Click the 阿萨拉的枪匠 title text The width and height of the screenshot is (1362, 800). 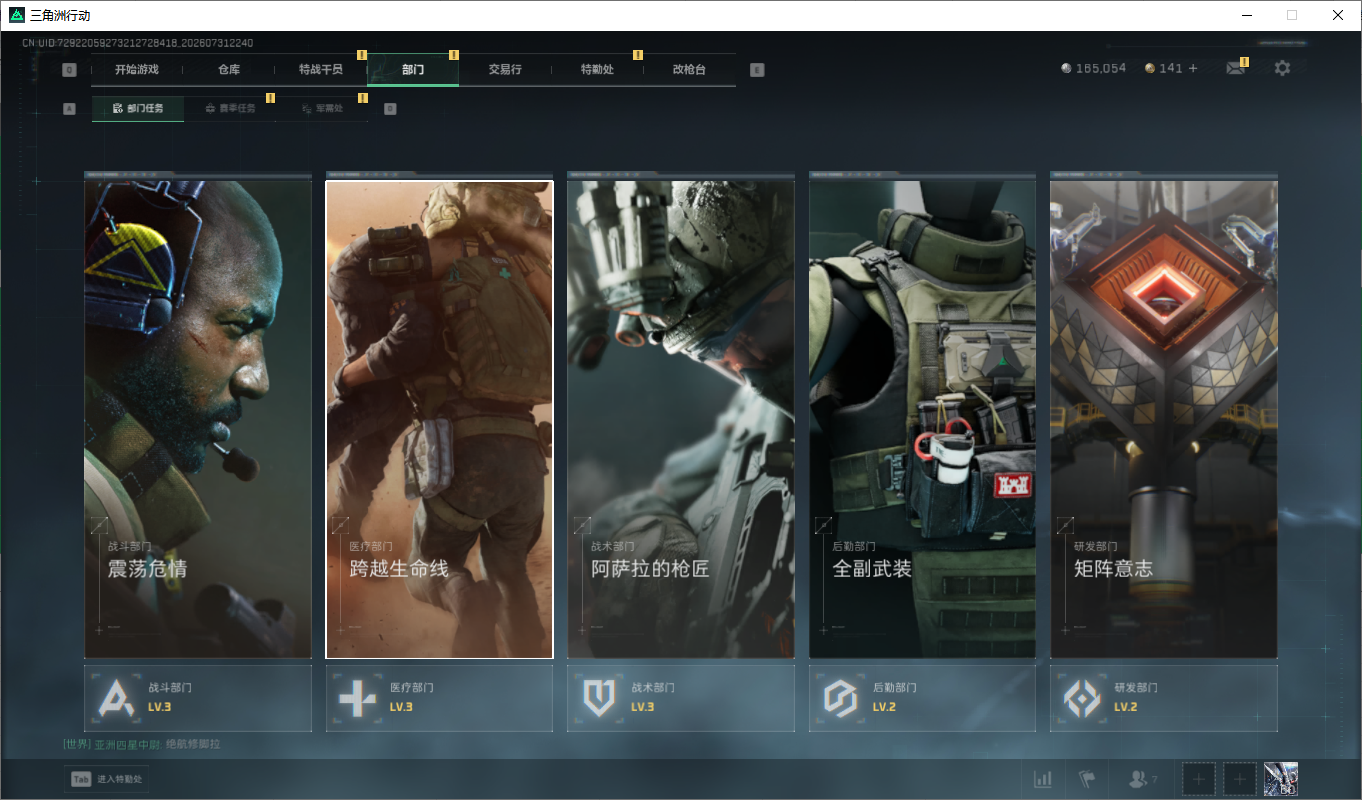point(650,569)
